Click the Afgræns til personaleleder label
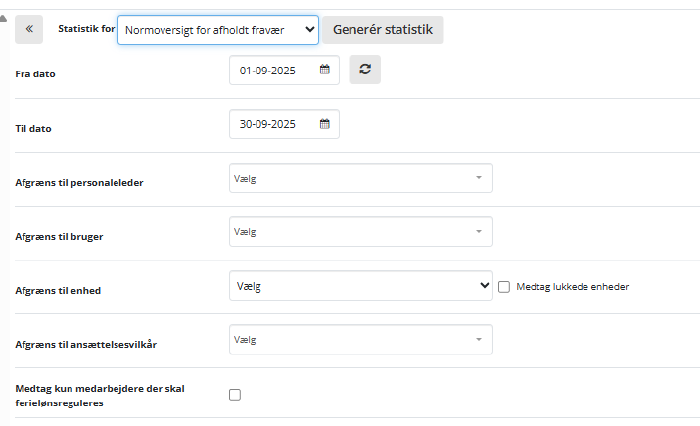This screenshot has height=426, width=700. tap(80, 183)
